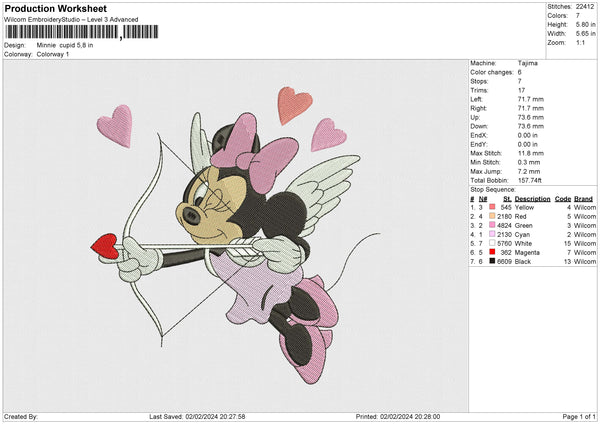Click the stitch count 4824 in Green row

(504, 225)
